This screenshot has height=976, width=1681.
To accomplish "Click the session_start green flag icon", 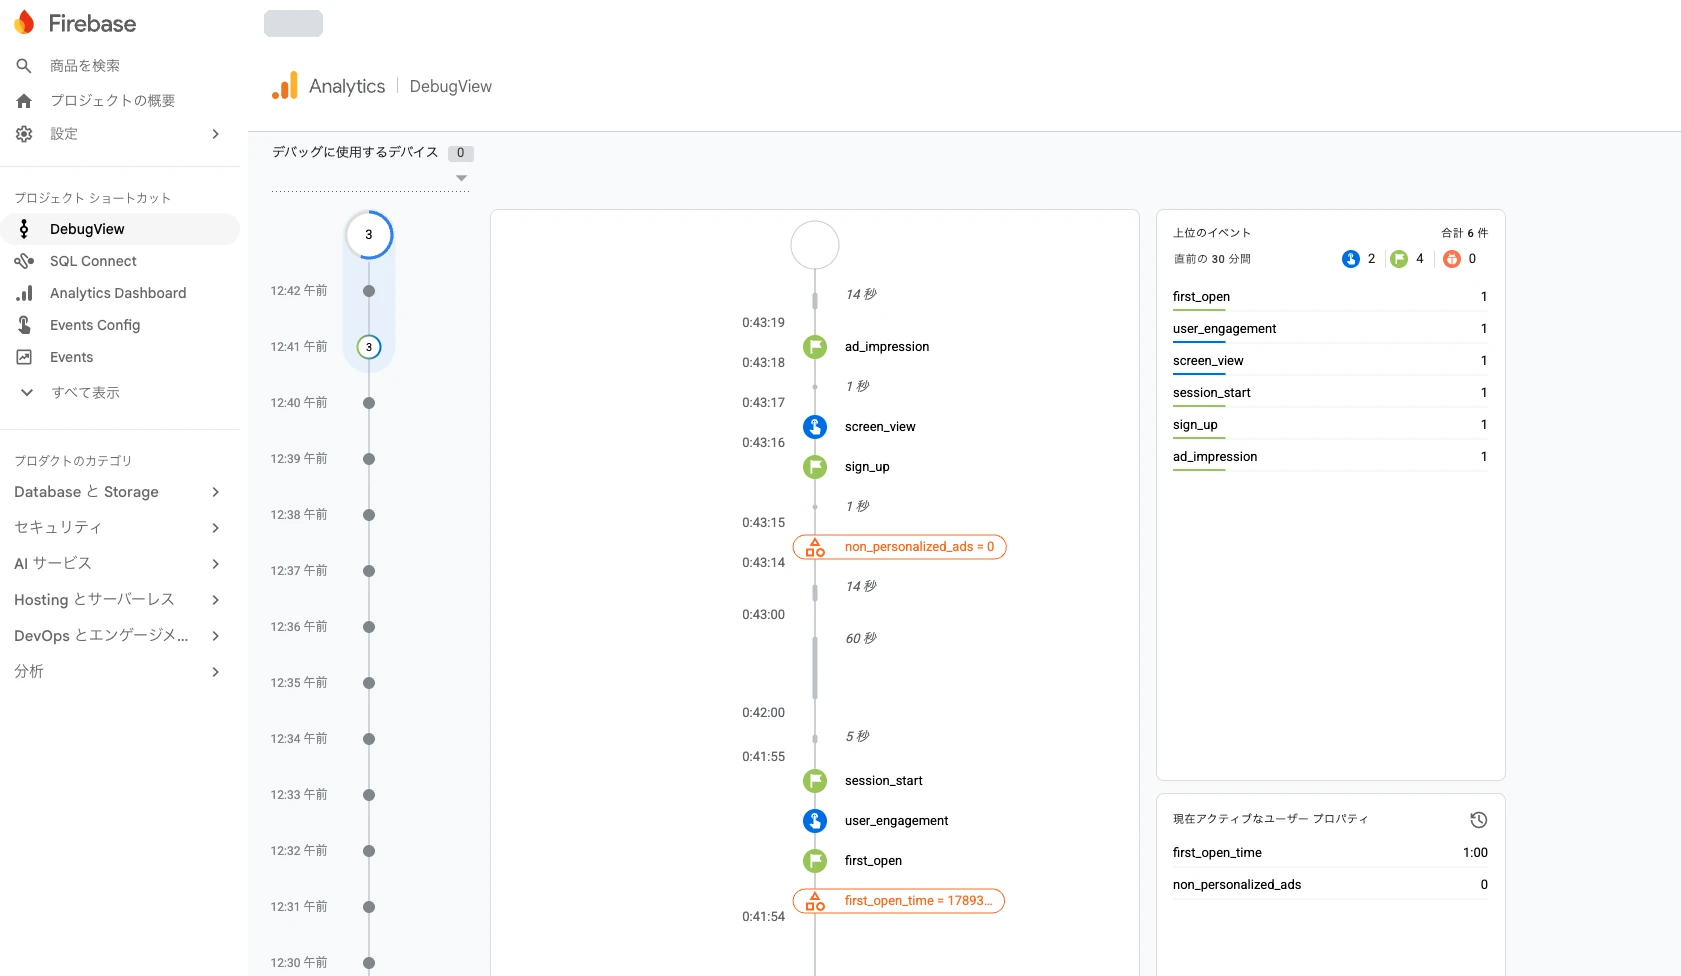I will pos(815,781).
